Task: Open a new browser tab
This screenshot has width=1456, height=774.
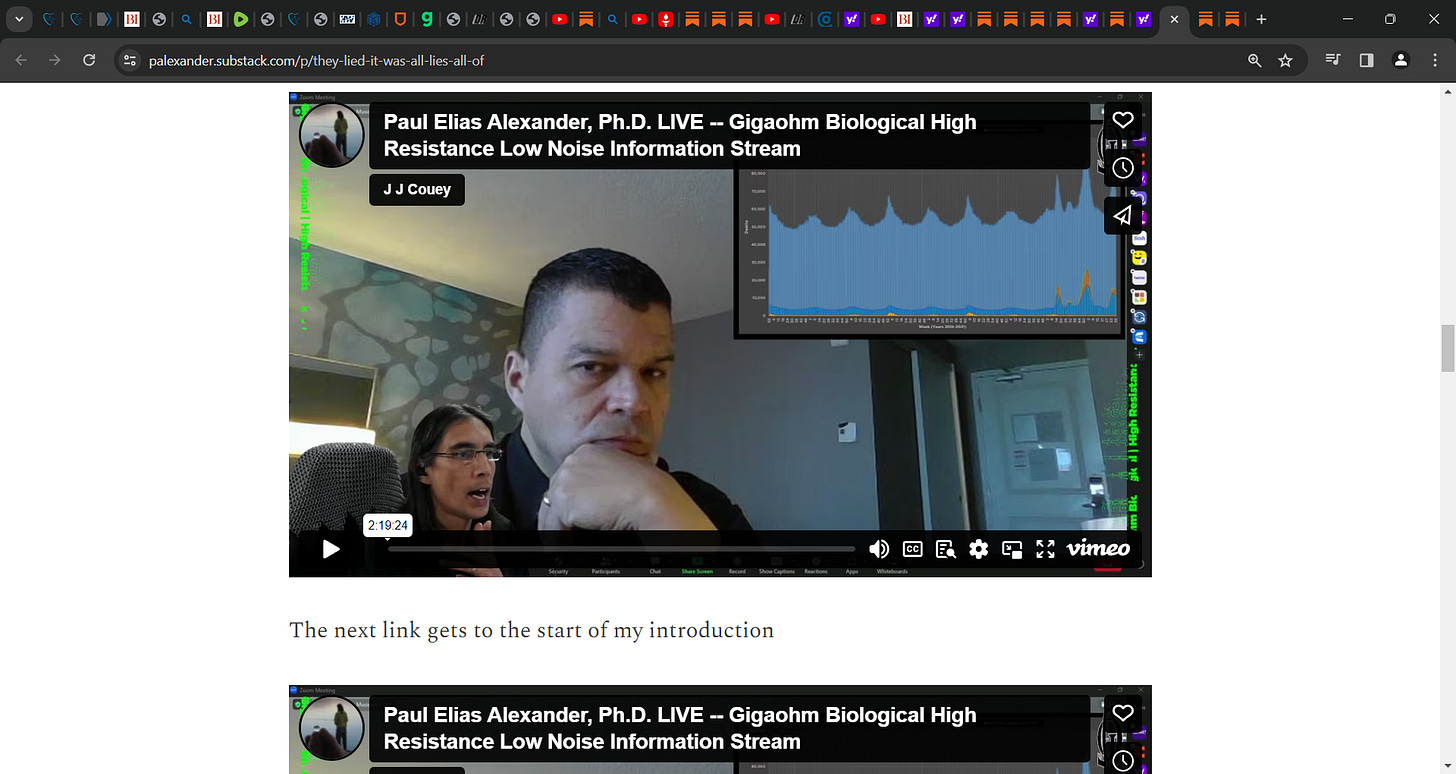Action: [1261, 19]
